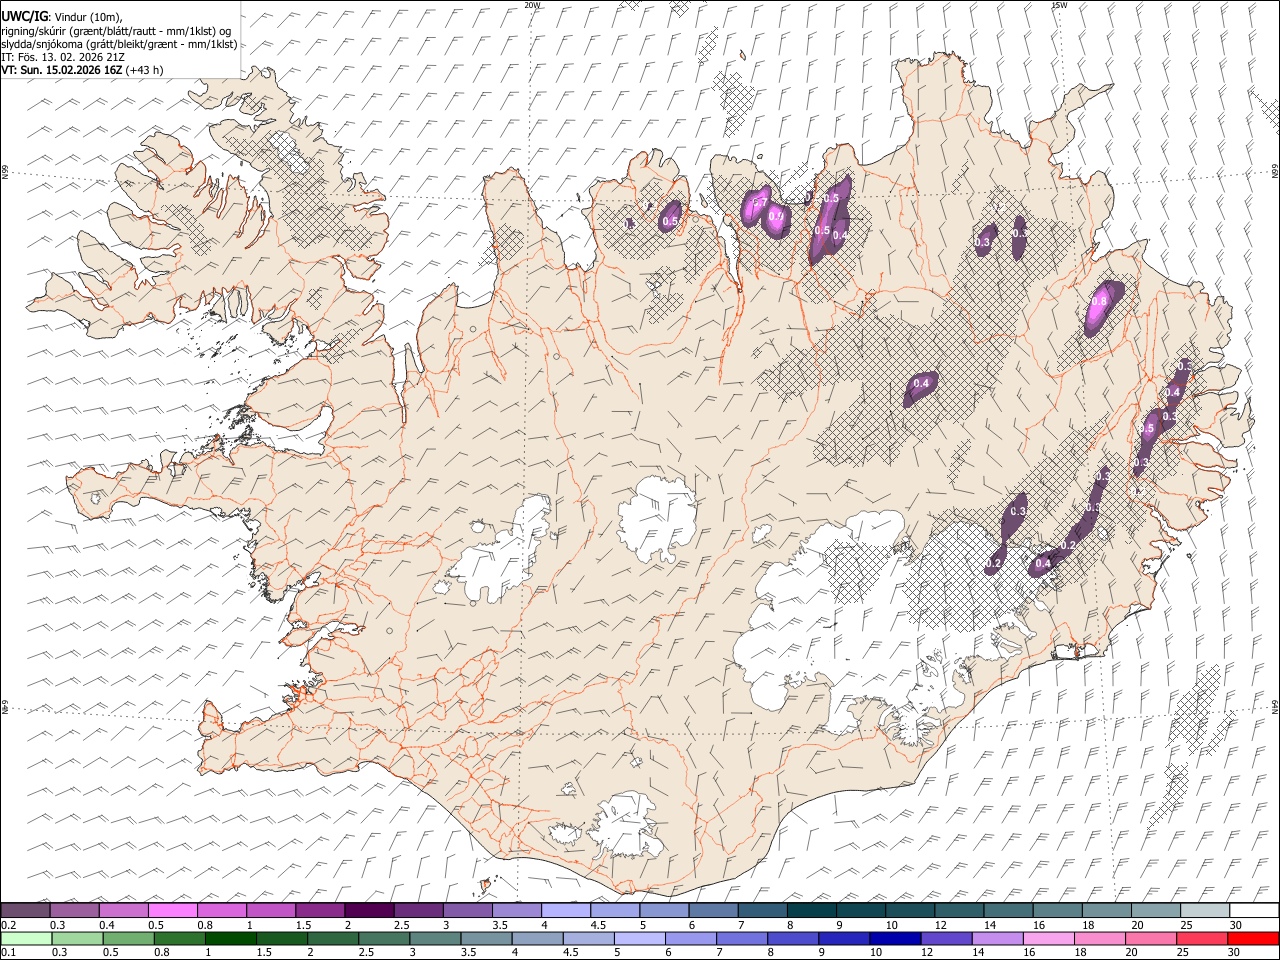Pick the deep blue lower swatch between 10 and 12

(x=895, y=939)
